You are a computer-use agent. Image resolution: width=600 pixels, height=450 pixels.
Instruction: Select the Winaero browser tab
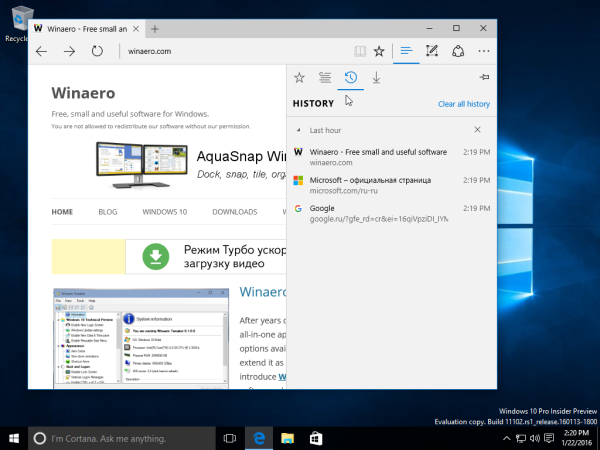coord(86,29)
